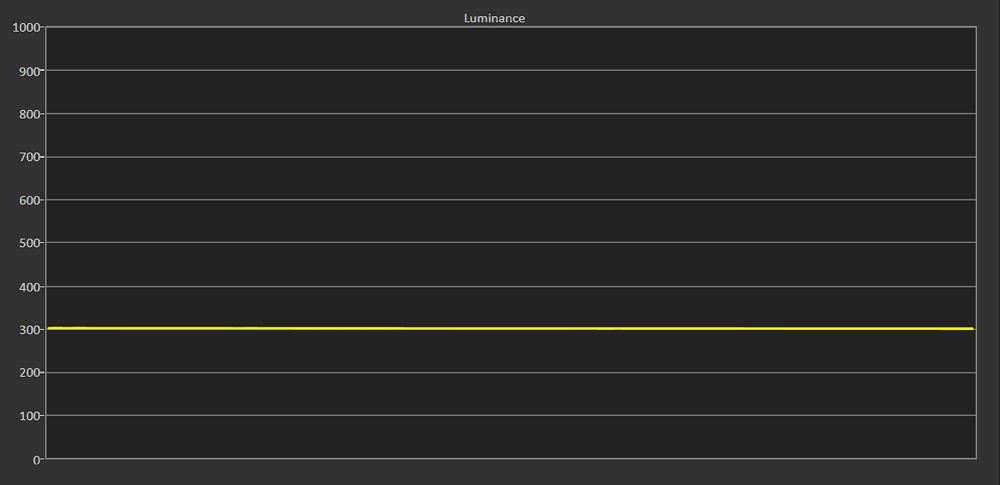
Task: Select the 300 y-axis label
Action: 29,330
